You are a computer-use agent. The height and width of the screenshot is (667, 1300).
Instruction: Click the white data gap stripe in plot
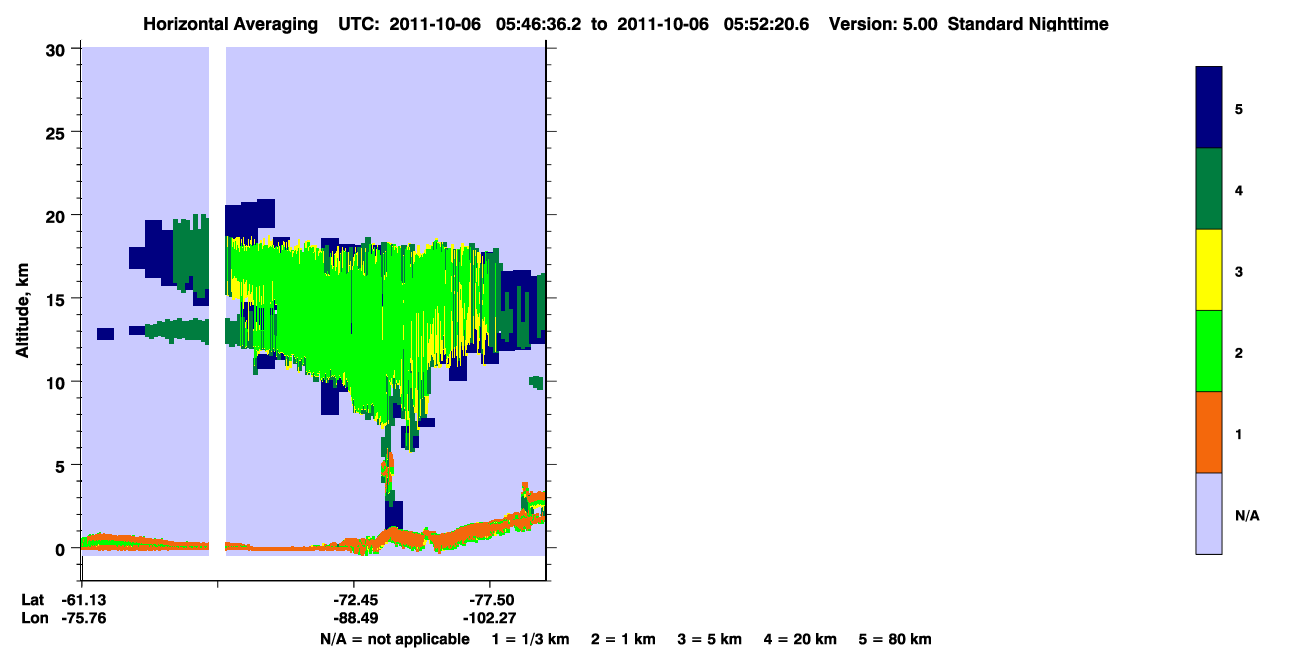(217, 300)
